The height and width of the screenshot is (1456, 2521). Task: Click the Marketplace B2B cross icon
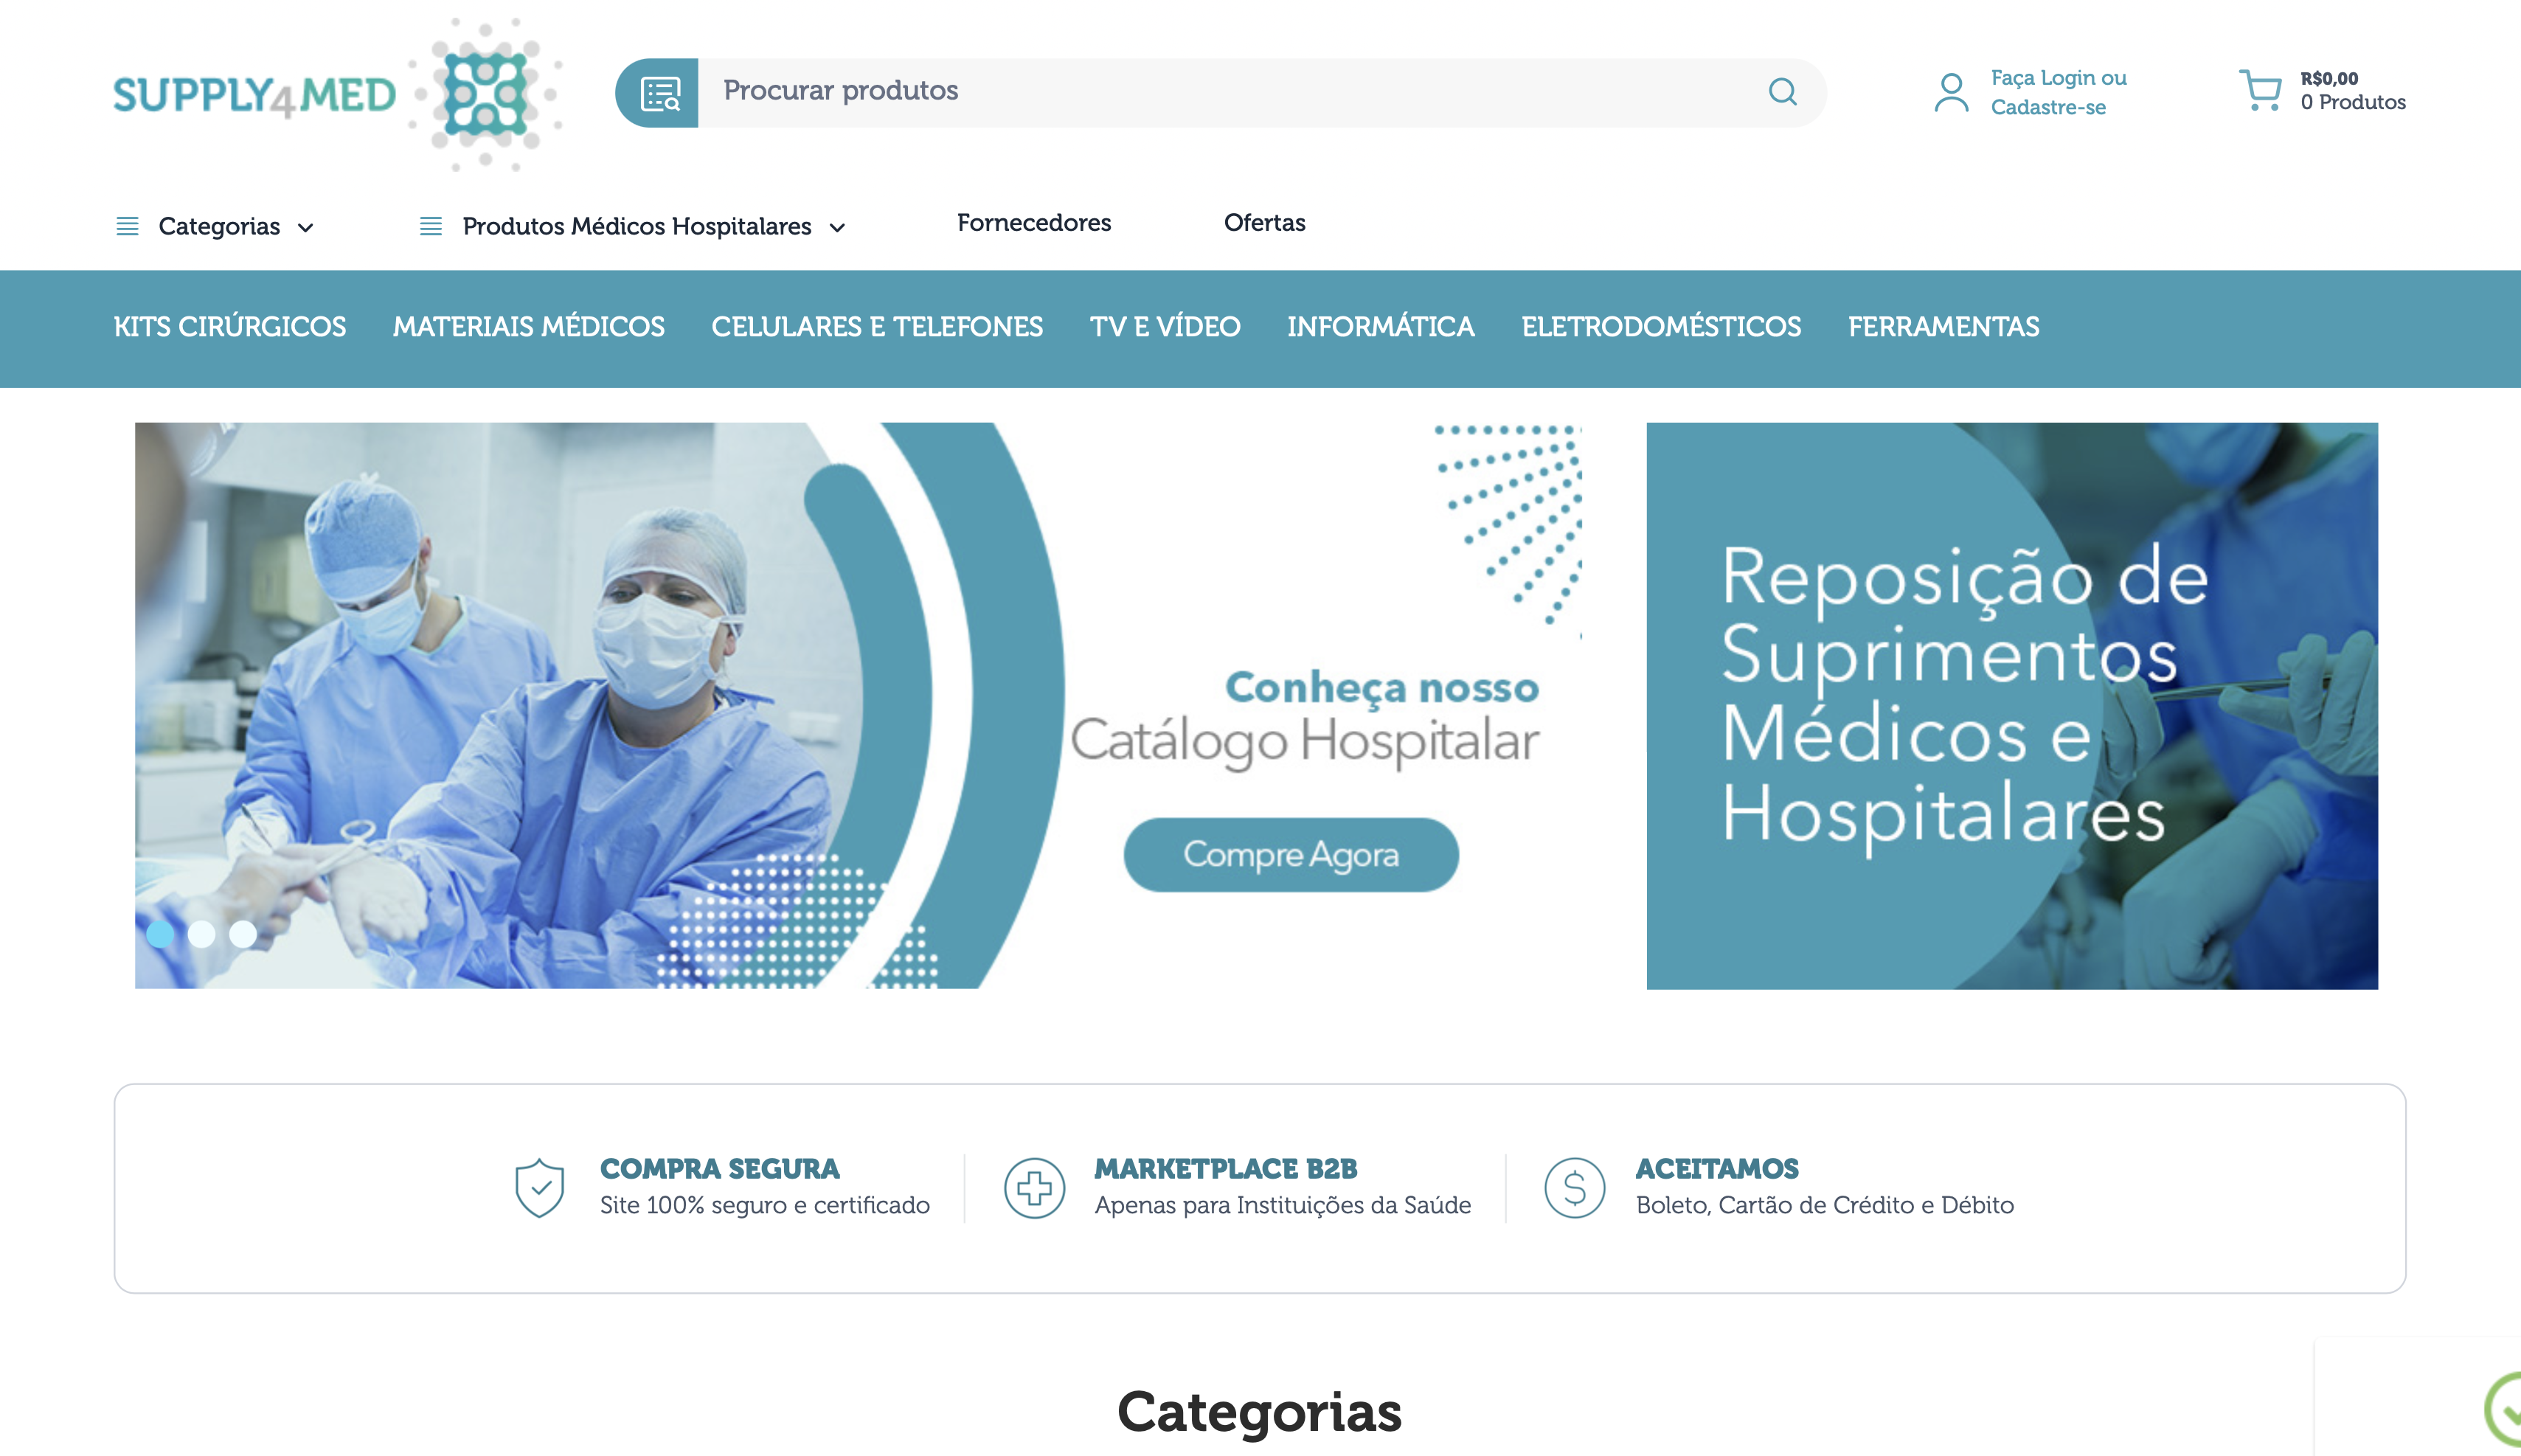point(1034,1188)
